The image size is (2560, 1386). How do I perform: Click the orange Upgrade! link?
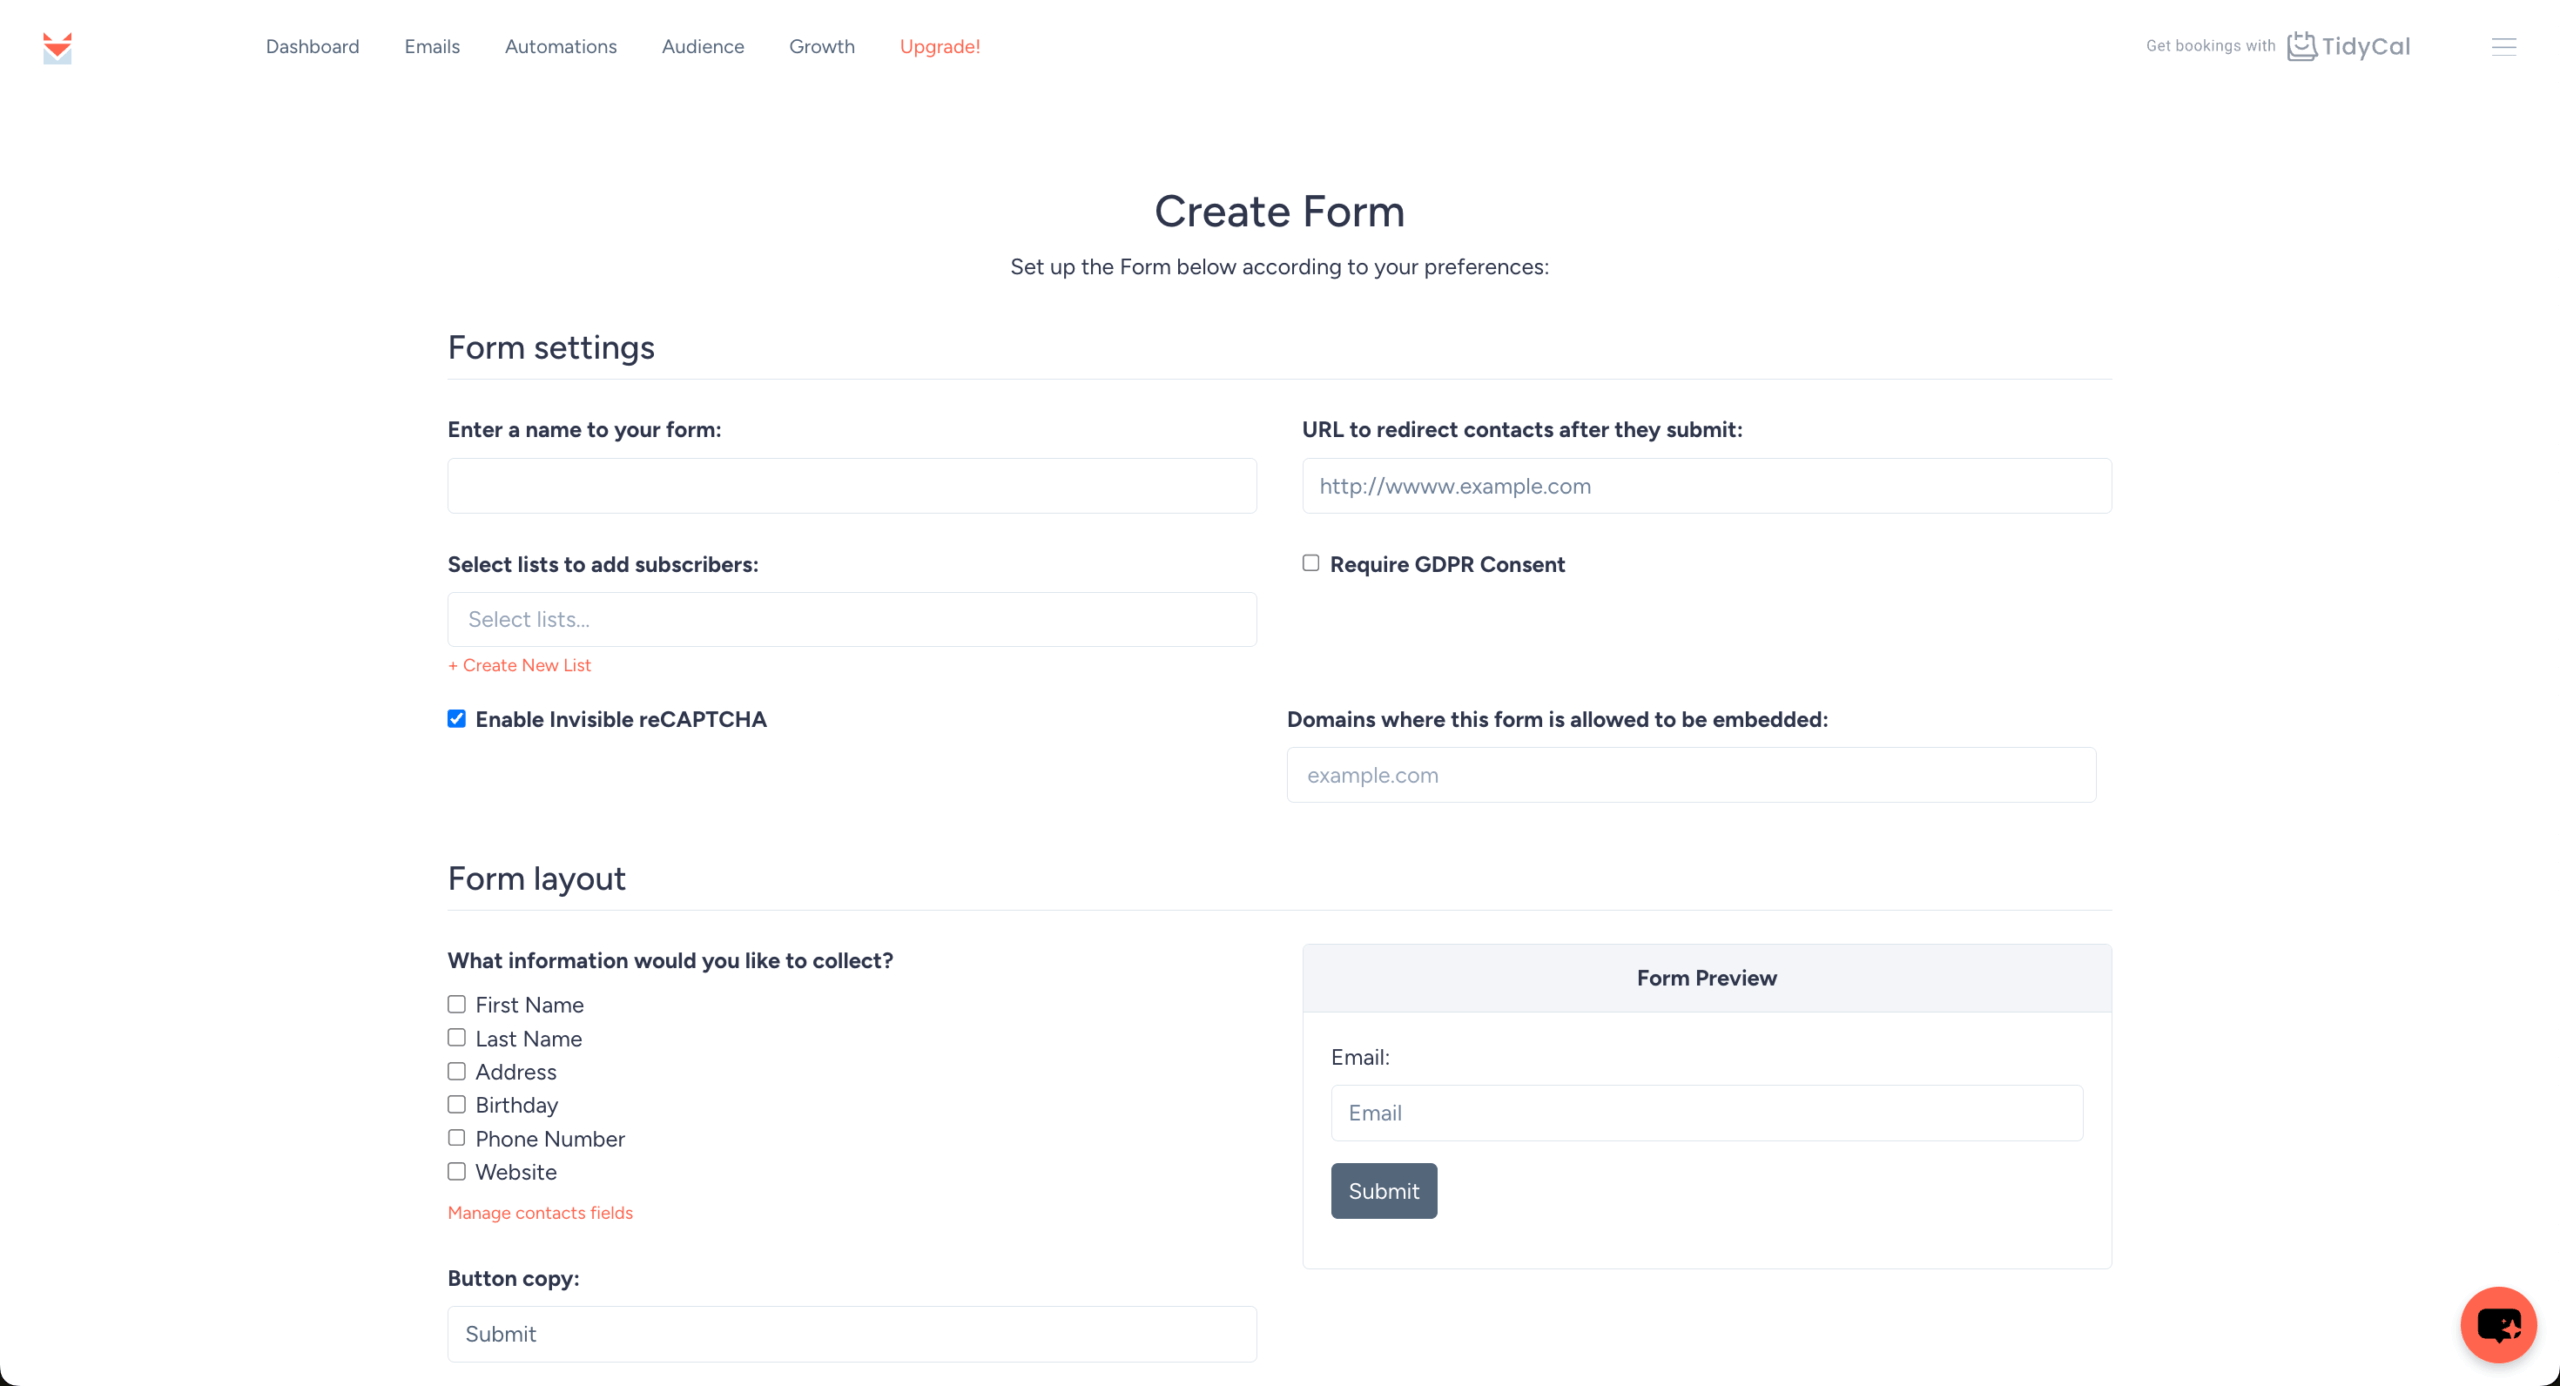pos(939,46)
